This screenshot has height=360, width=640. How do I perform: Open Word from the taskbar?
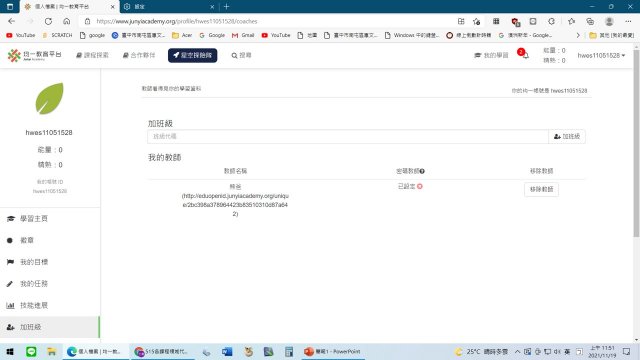[227, 351]
